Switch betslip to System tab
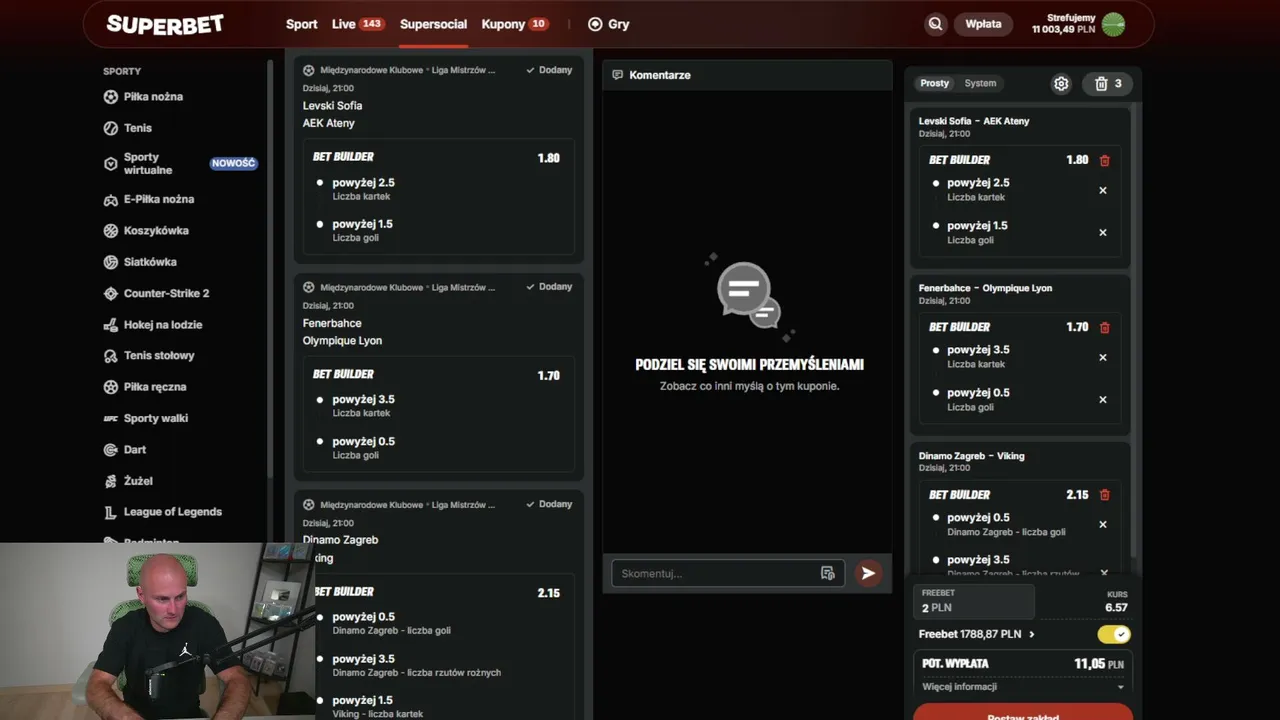Screen dimensions: 1280x720 (x=980, y=84)
